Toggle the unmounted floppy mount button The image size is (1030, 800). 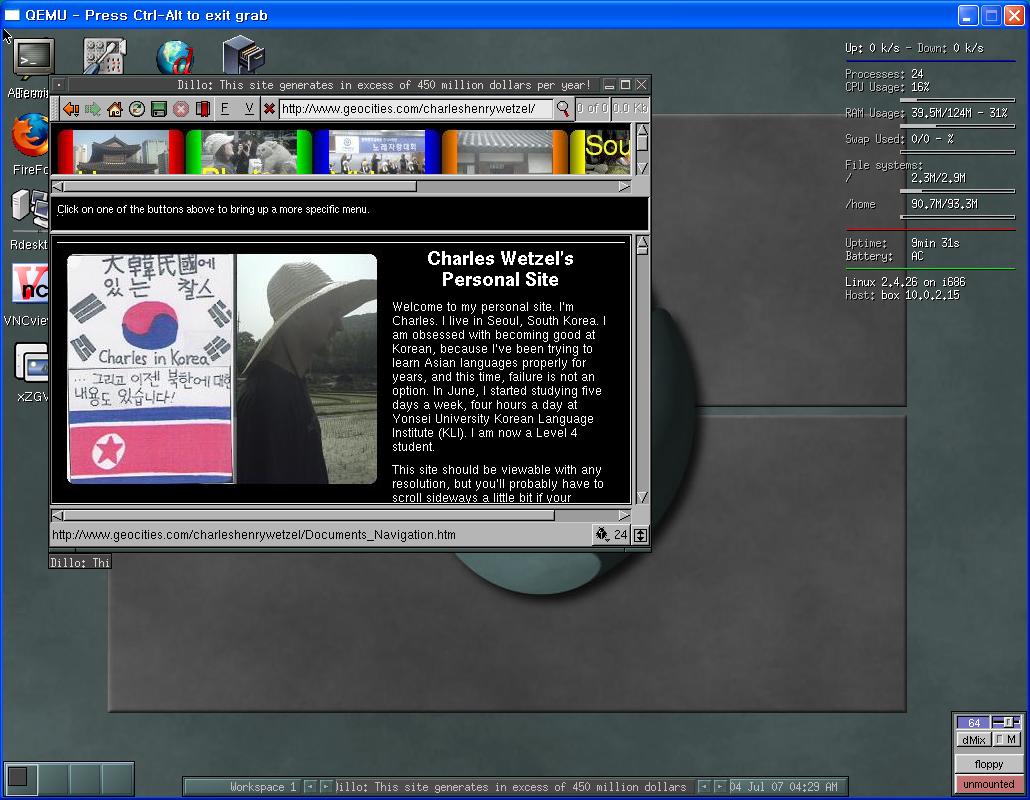click(988, 784)
